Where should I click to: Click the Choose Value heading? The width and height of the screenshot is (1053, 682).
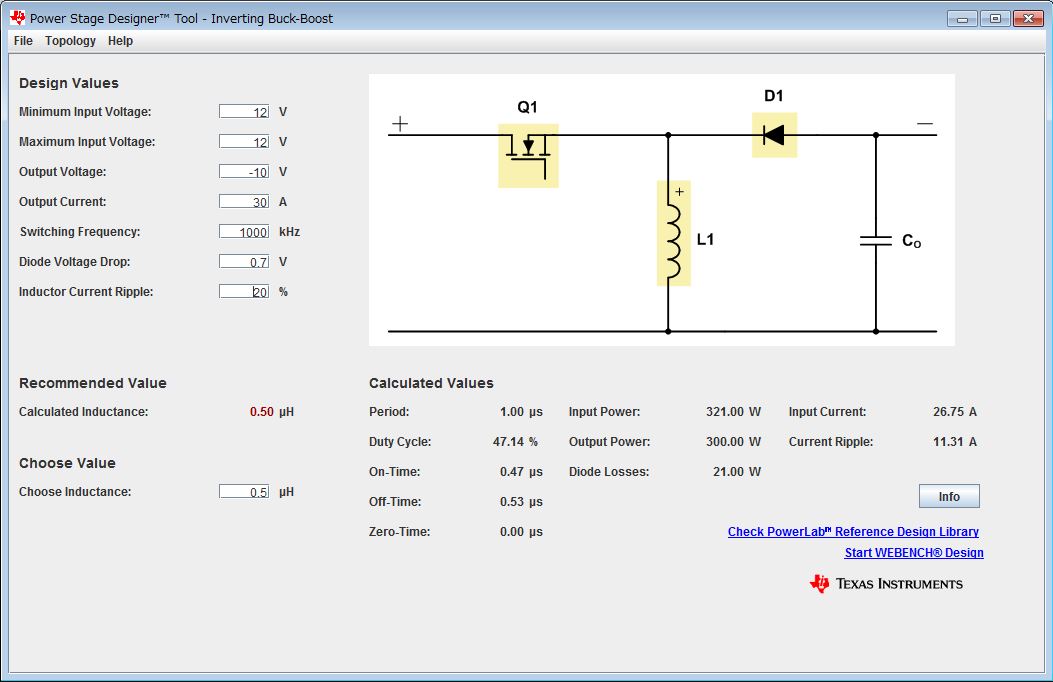tap(67, 463)
